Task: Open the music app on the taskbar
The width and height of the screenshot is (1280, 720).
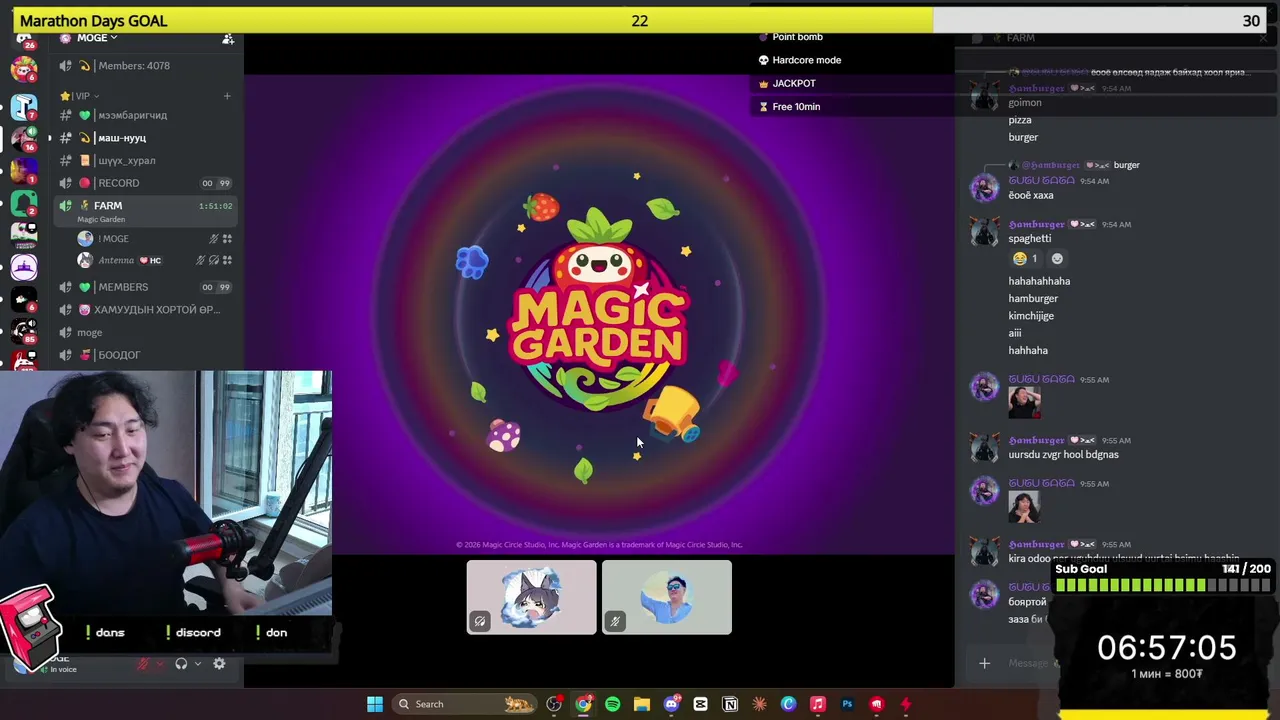Action: click(x=817, y=704)
